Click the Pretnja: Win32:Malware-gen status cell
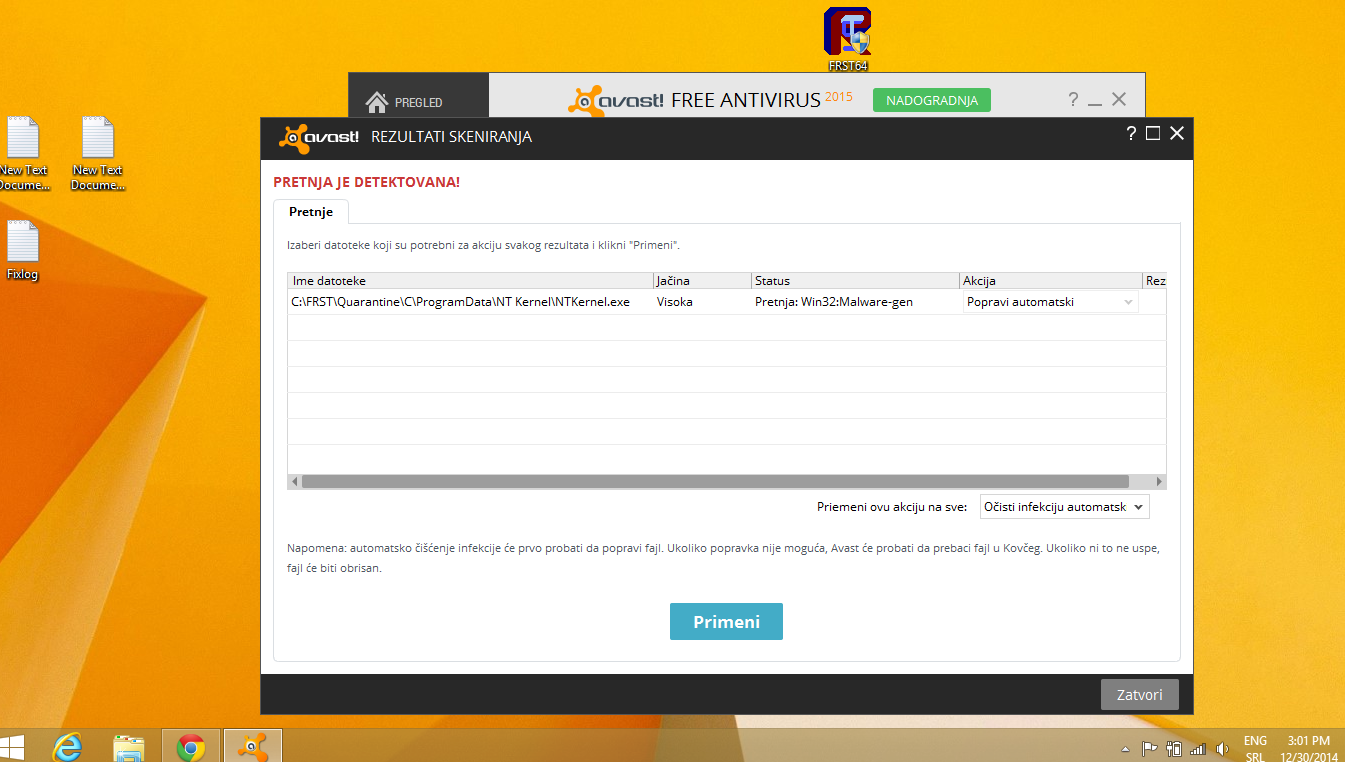Viewport: 1345px width, 762px height. point(834,302)
